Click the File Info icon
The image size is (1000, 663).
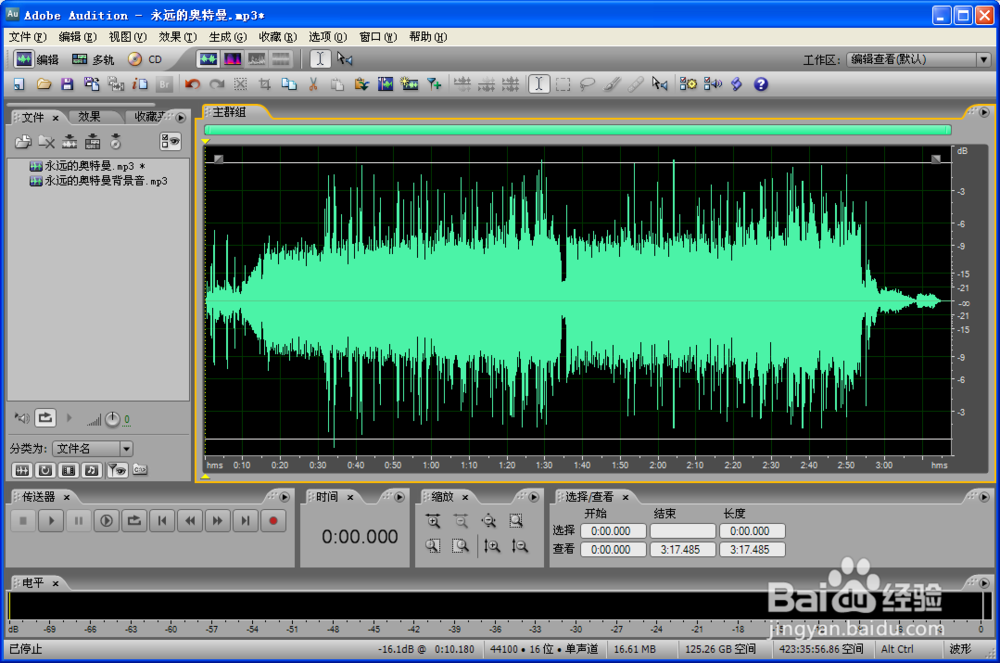140,84
